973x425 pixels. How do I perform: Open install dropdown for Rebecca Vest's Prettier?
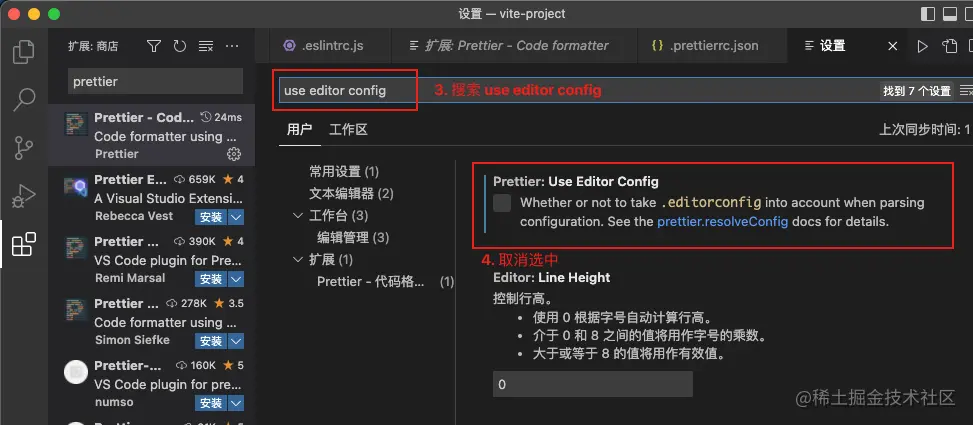coord(236,217)
